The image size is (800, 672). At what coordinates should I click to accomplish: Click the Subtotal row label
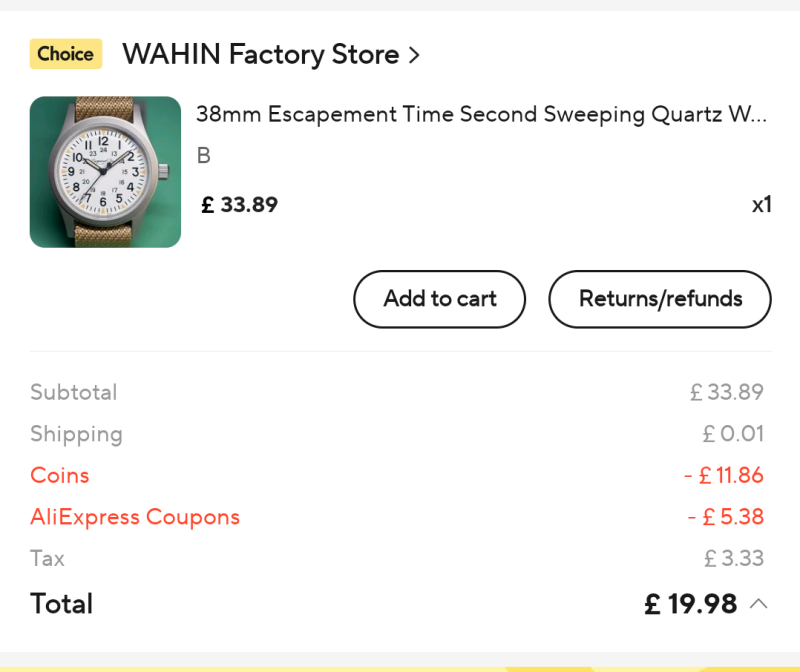[x=73, y=392]
